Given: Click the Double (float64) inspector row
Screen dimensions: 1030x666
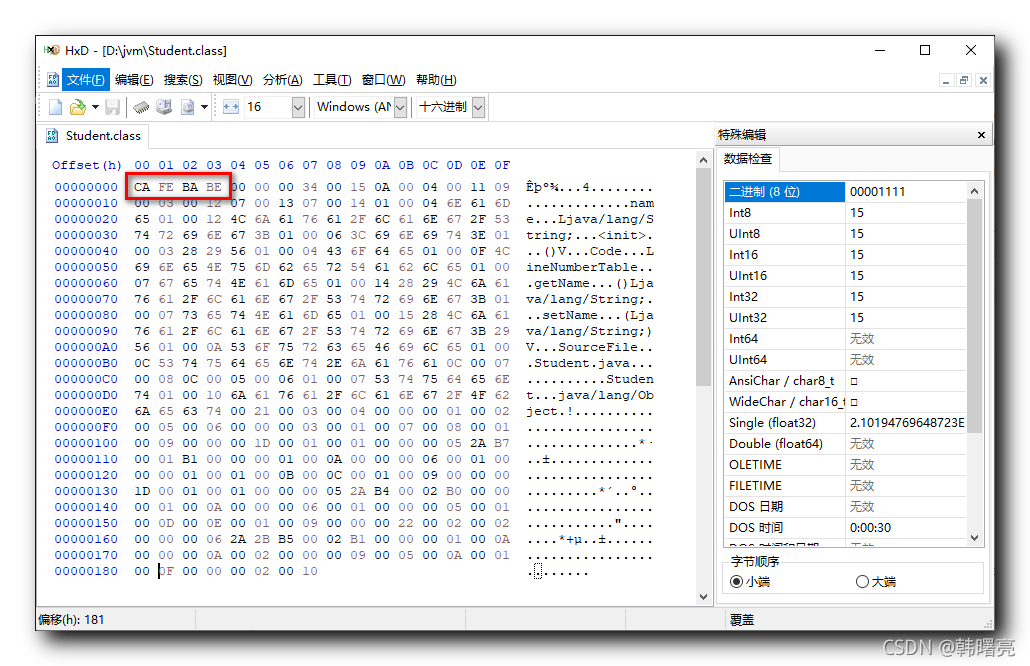Looking at the screenshot, I should (845, 444).
